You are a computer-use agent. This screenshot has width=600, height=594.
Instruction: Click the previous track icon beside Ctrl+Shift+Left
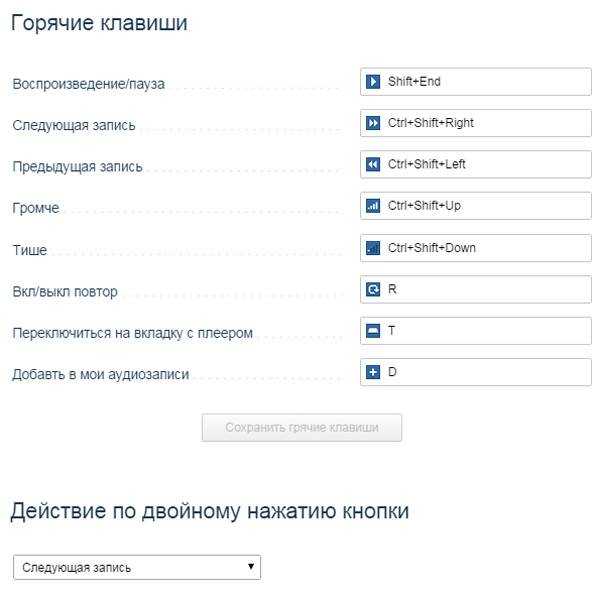[x=373, y=164]
